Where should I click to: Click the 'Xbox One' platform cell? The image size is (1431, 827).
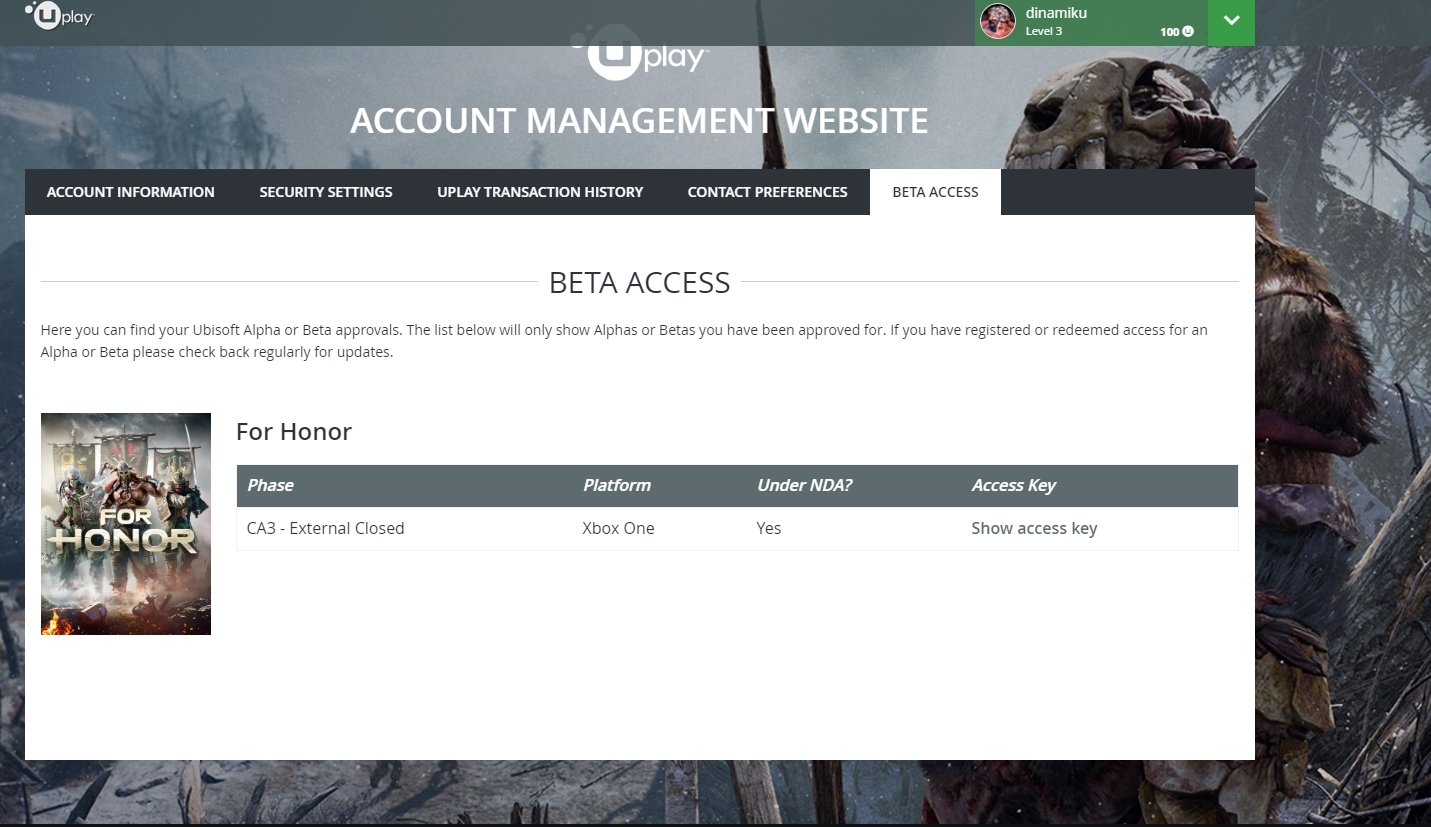tap(618, 528)
